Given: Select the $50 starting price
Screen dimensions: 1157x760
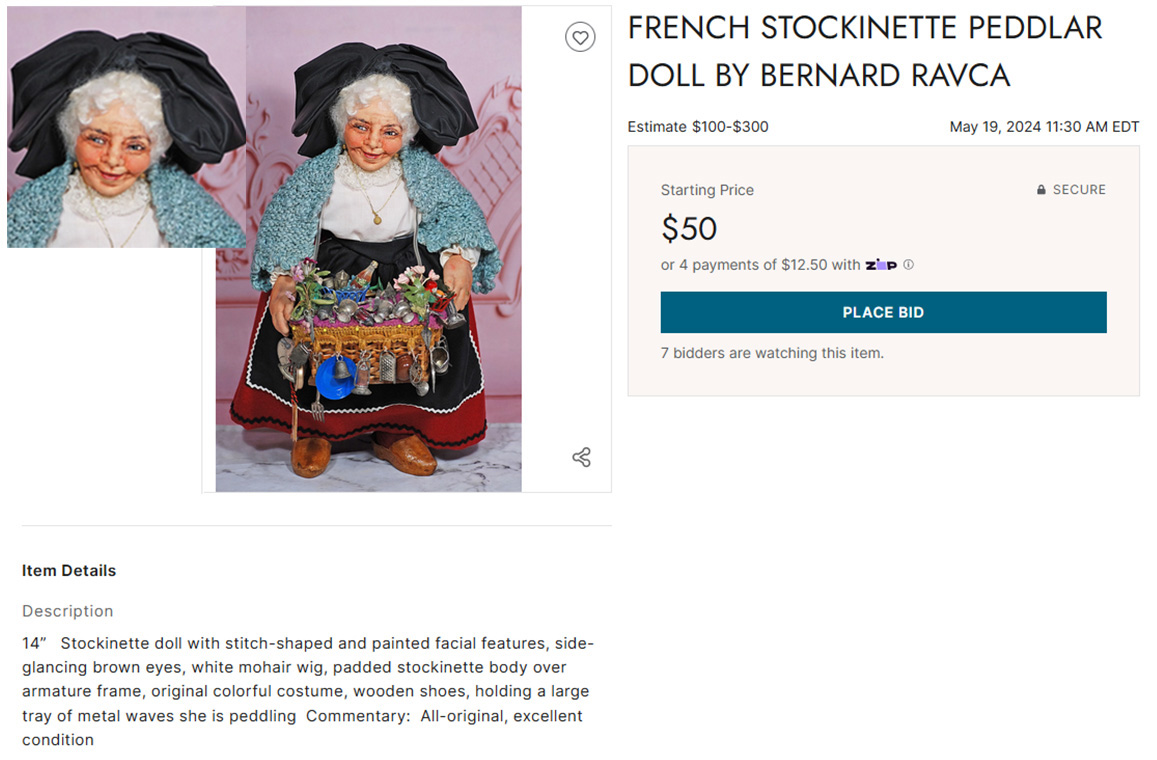Looking at the screenshot, I should pyautogui.click(x=689, y=228).
